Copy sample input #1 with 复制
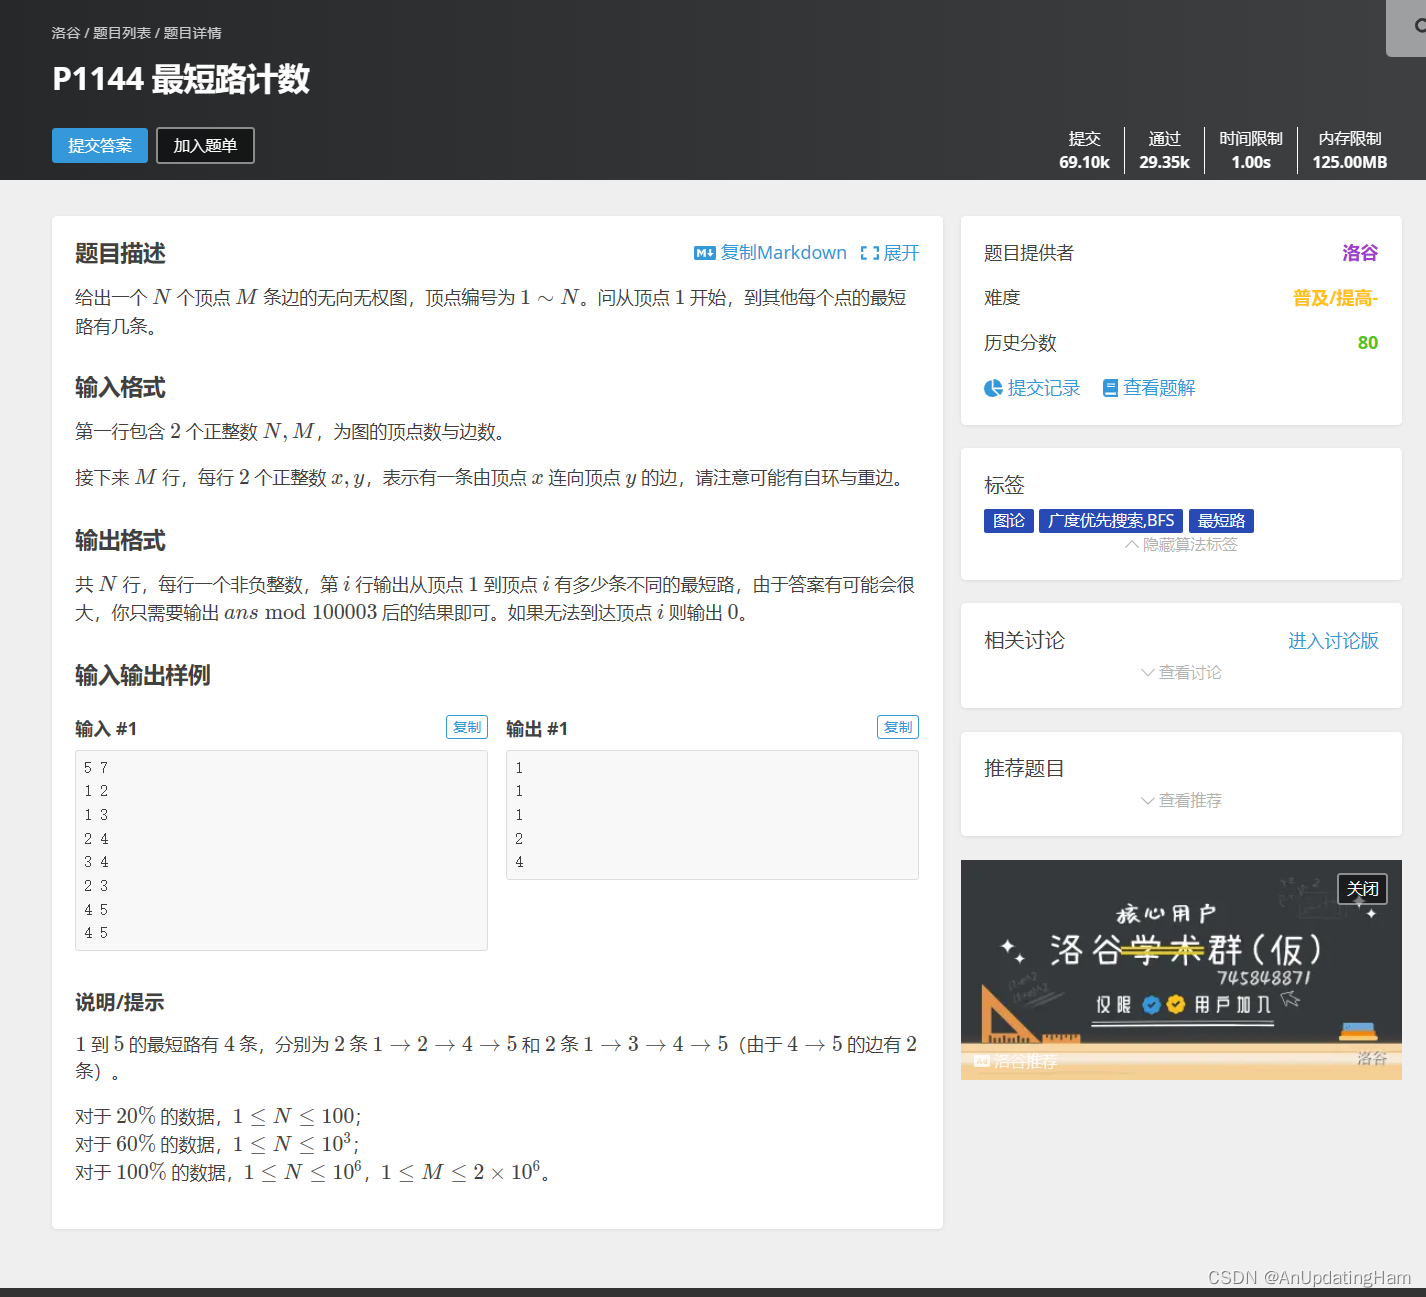1426x1297 pixels. coord(466,727)
